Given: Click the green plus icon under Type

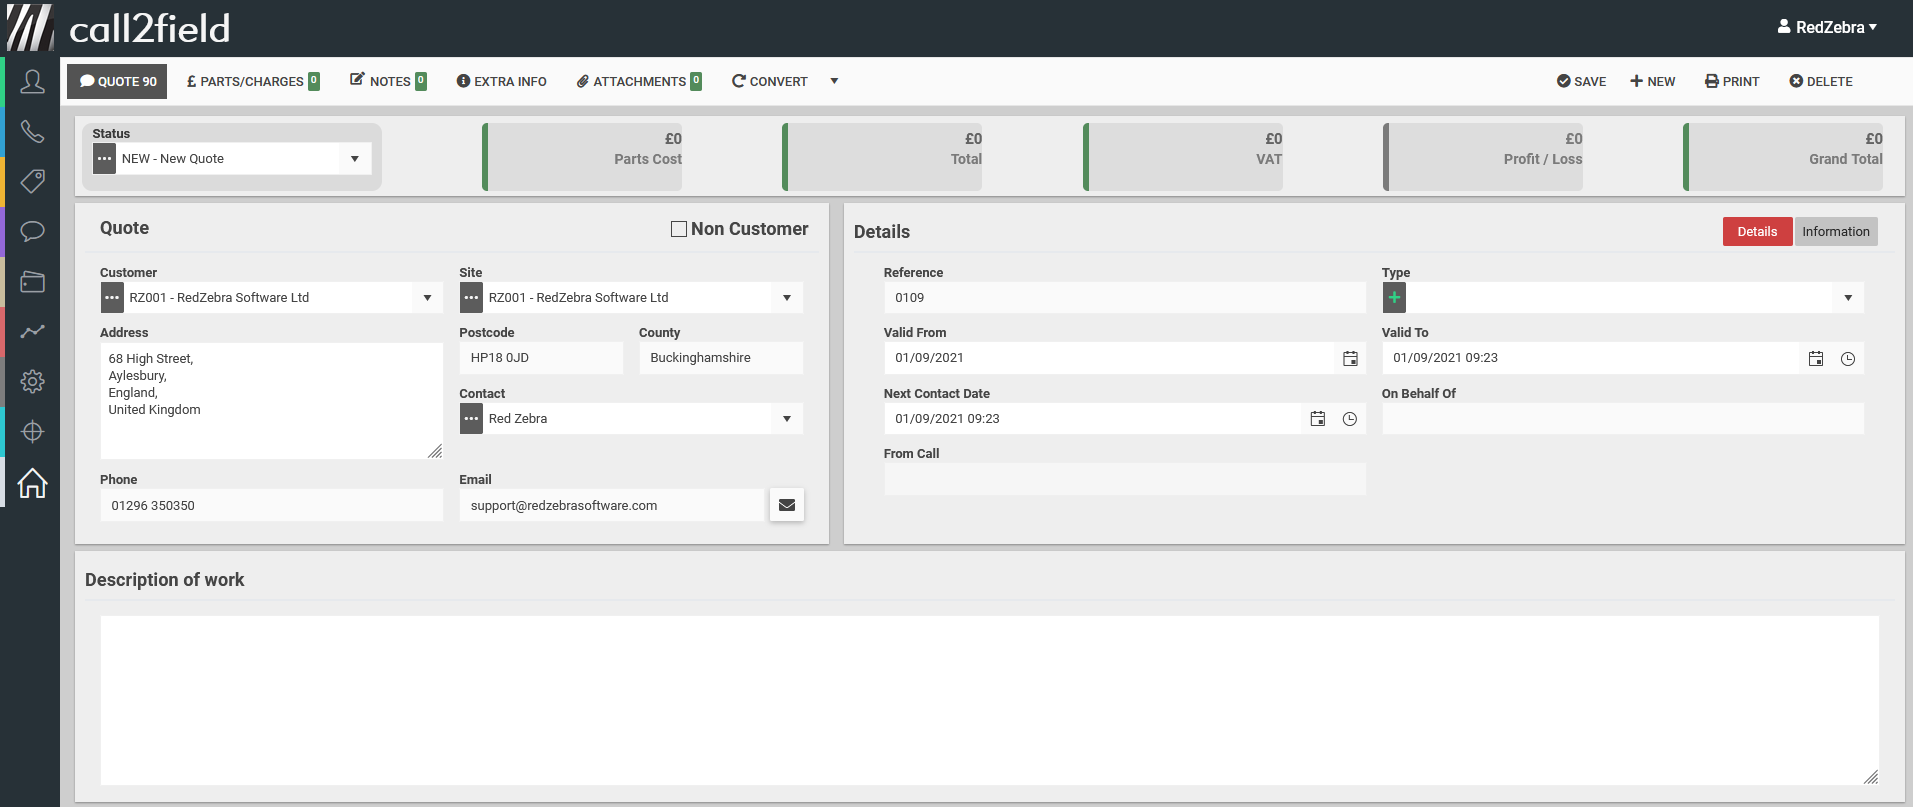Looking at the screenshot, I should point(1394,298).
